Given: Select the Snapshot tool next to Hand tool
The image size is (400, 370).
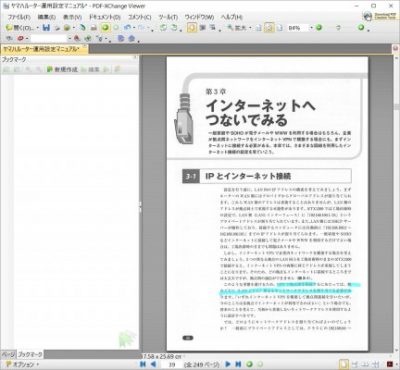Looking at the screenshot, I should coord(202,28).
